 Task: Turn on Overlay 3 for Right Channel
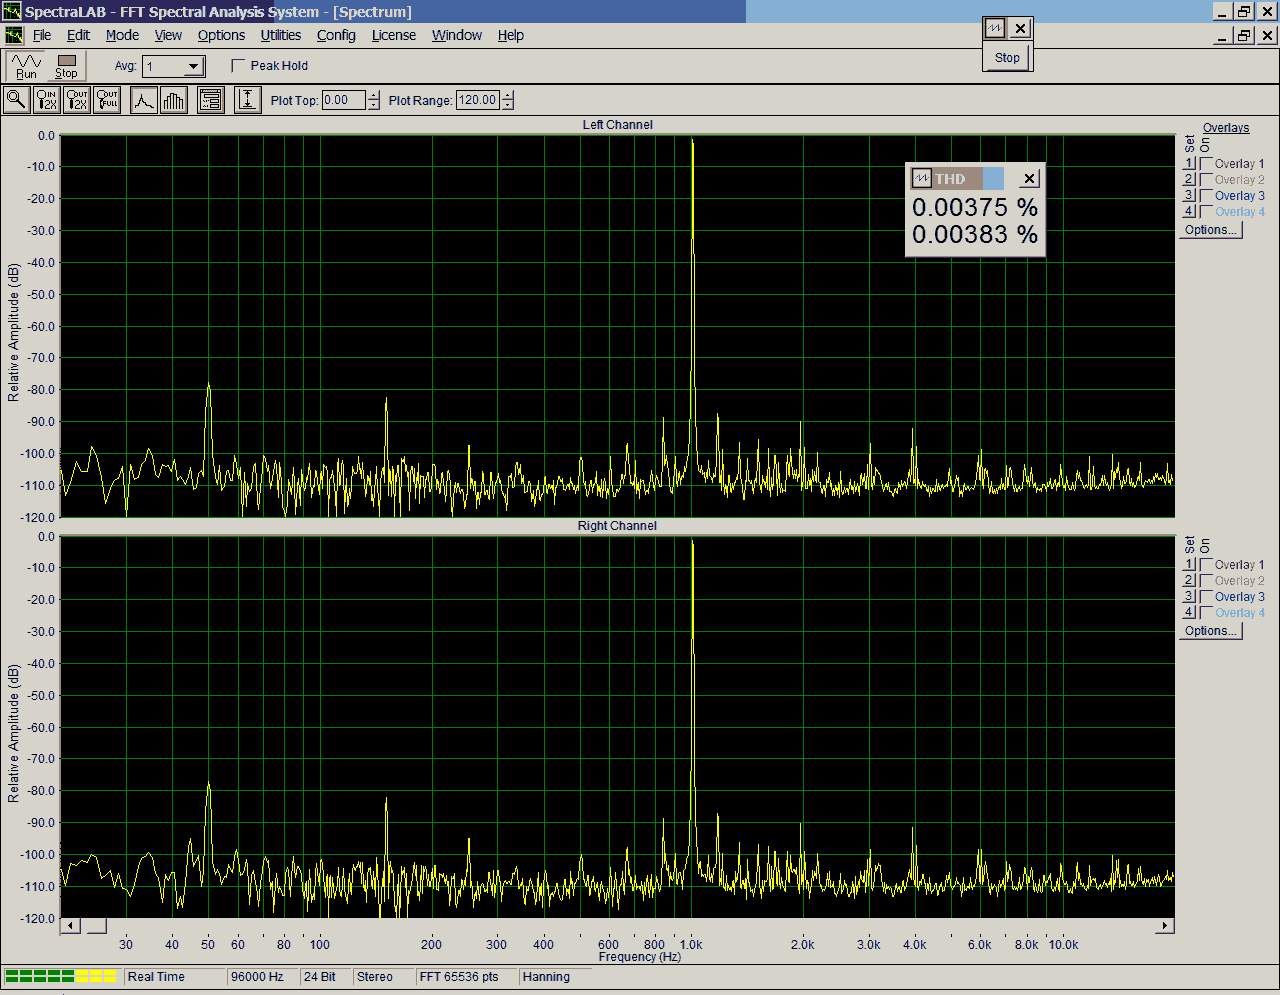[1207, 597]
